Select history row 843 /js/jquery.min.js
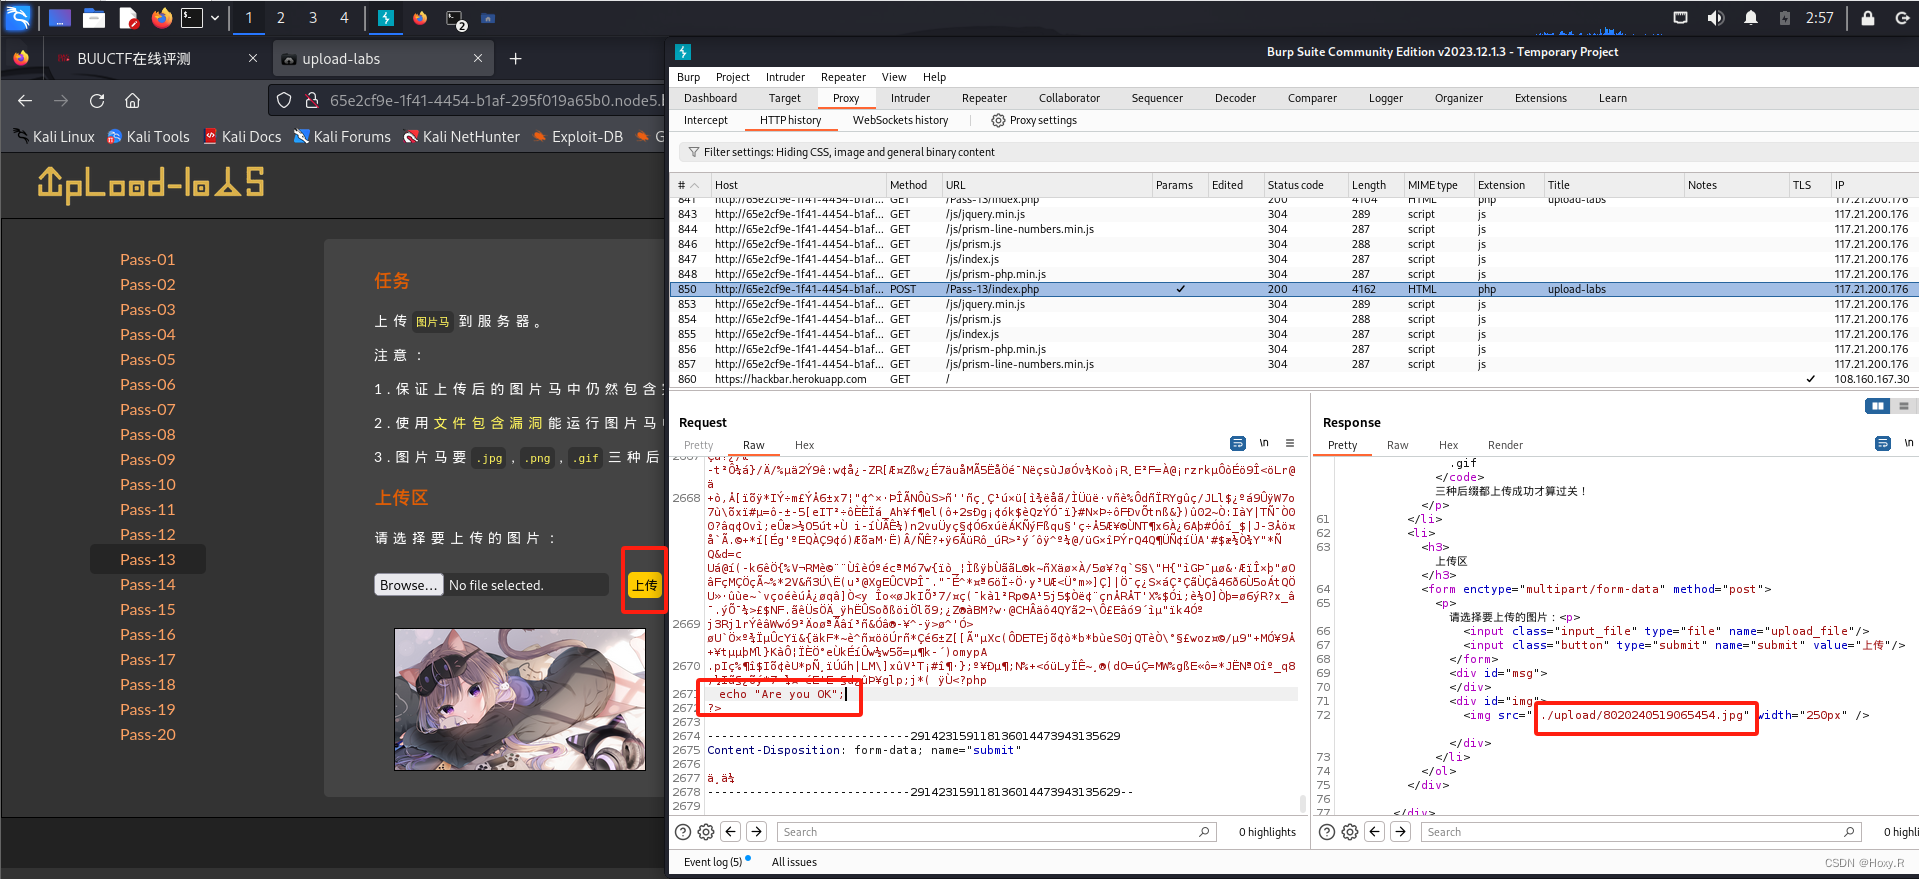The image size is (1919, 879). pyautogui.click(x=1294, y=214)
